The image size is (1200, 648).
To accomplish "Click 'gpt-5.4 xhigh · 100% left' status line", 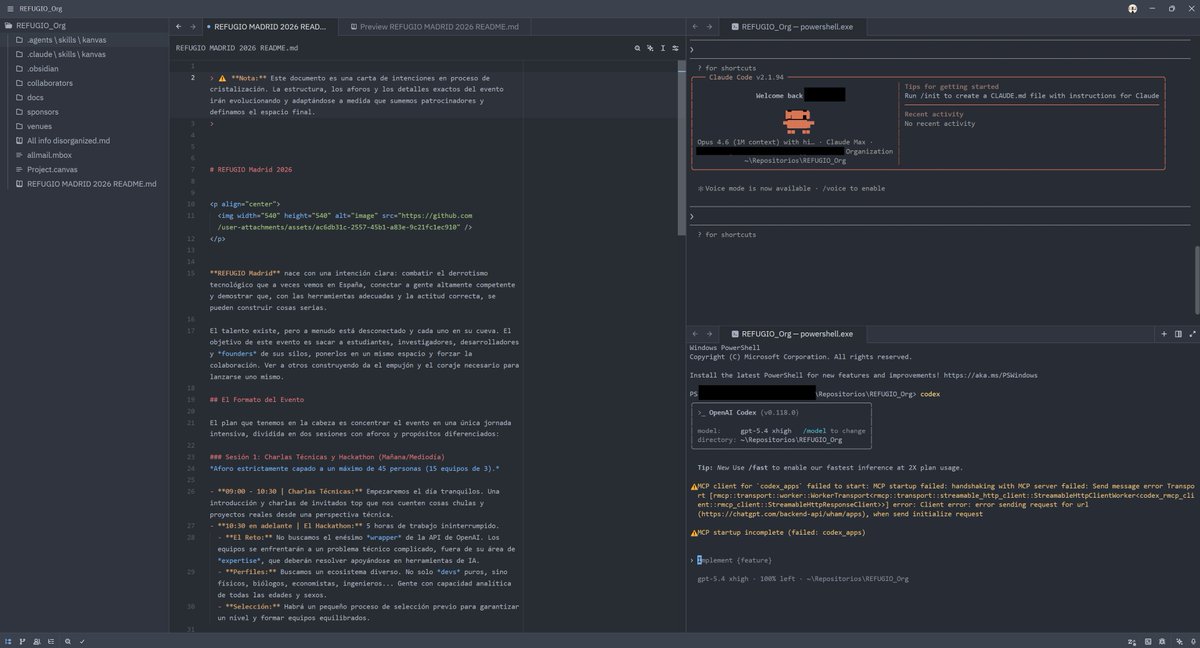I will (803, 578).
